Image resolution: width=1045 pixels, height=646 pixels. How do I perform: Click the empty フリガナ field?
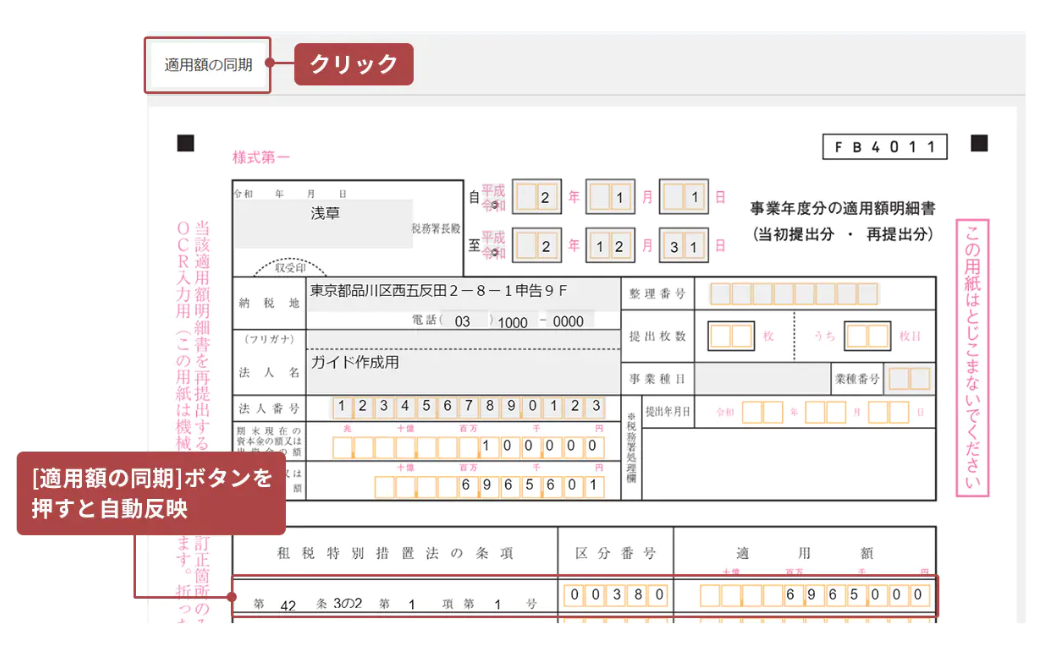[x=463, y=339]
